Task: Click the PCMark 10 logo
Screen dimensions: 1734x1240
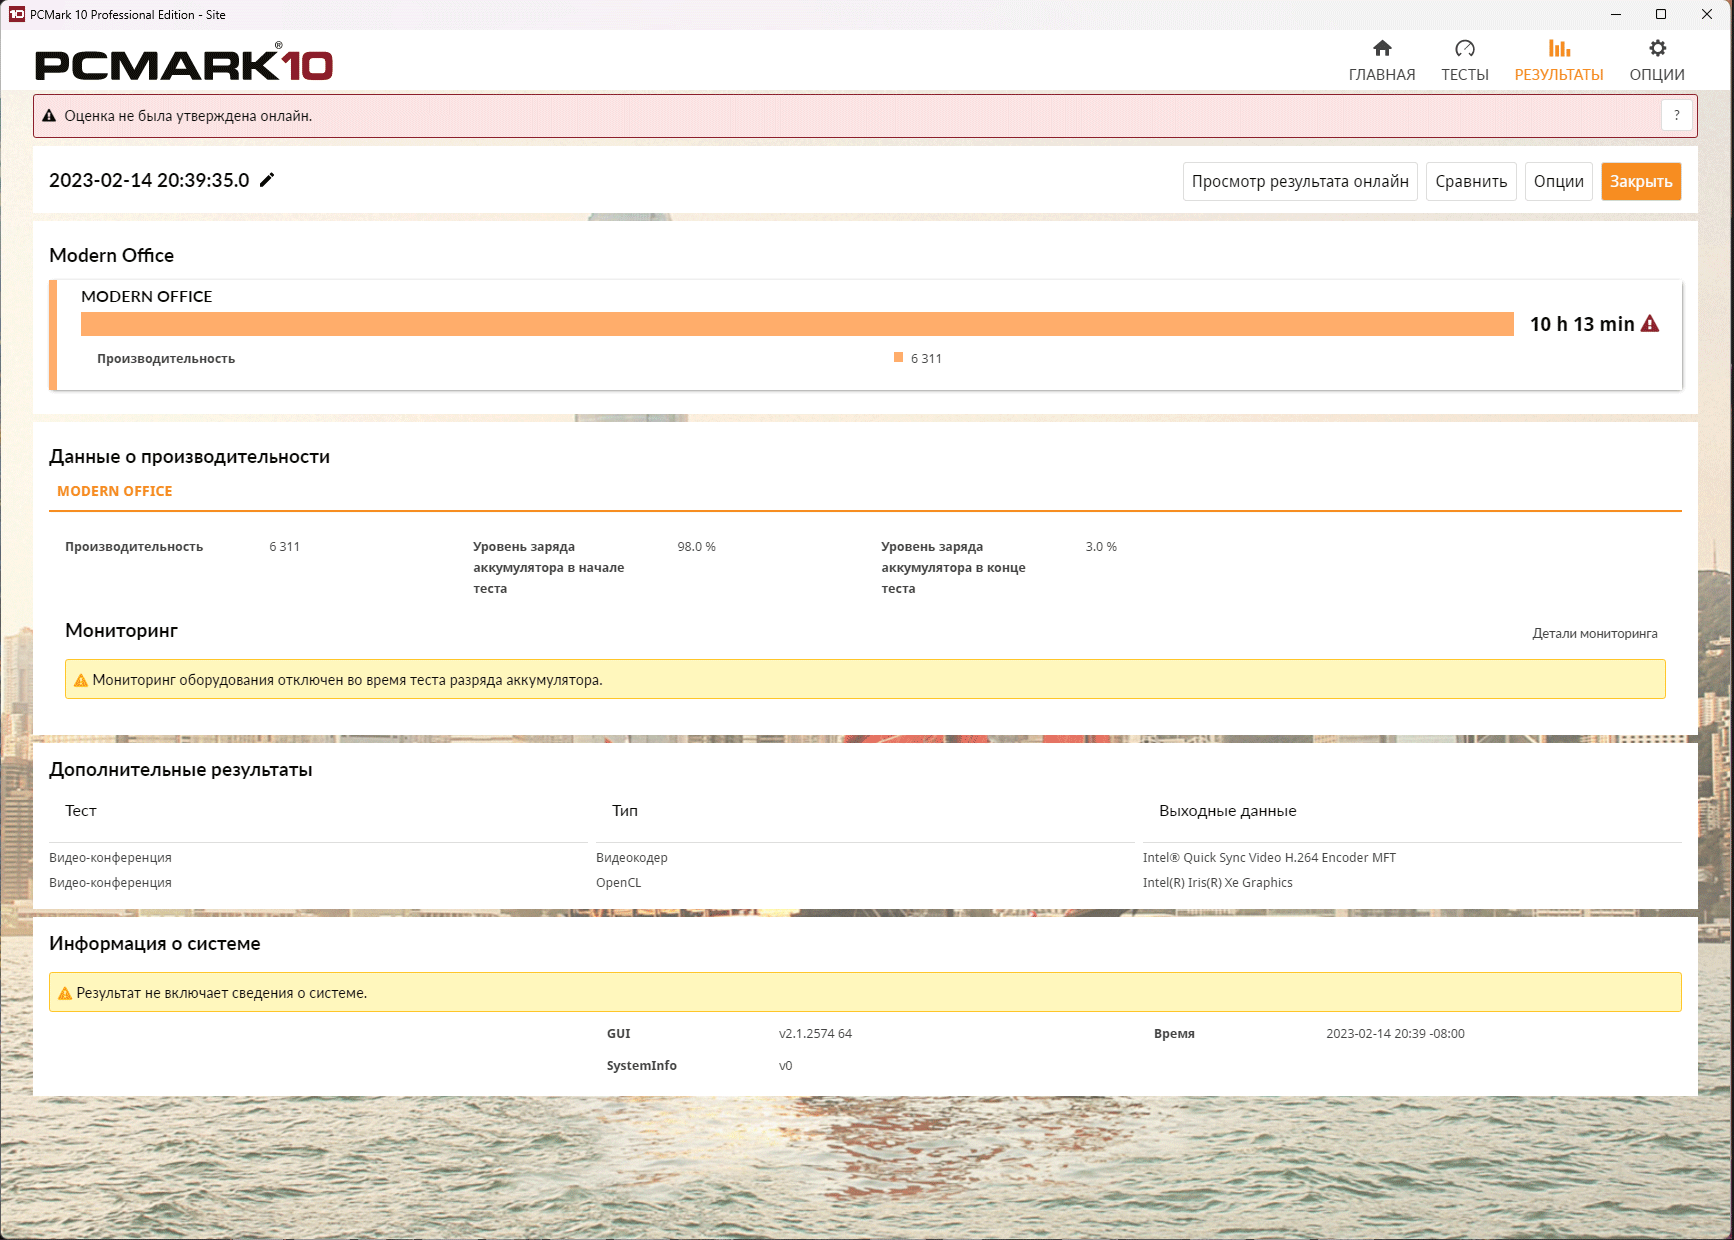Action: (184, 64)
